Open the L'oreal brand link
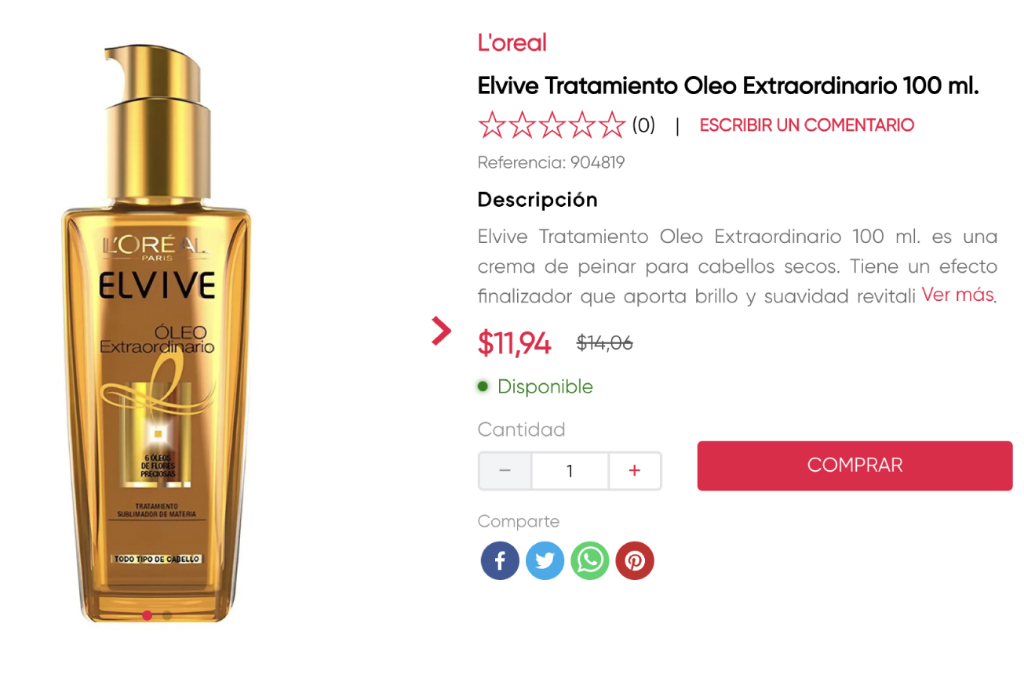Screen dimensions: 1024x674 tap(512, 43)
